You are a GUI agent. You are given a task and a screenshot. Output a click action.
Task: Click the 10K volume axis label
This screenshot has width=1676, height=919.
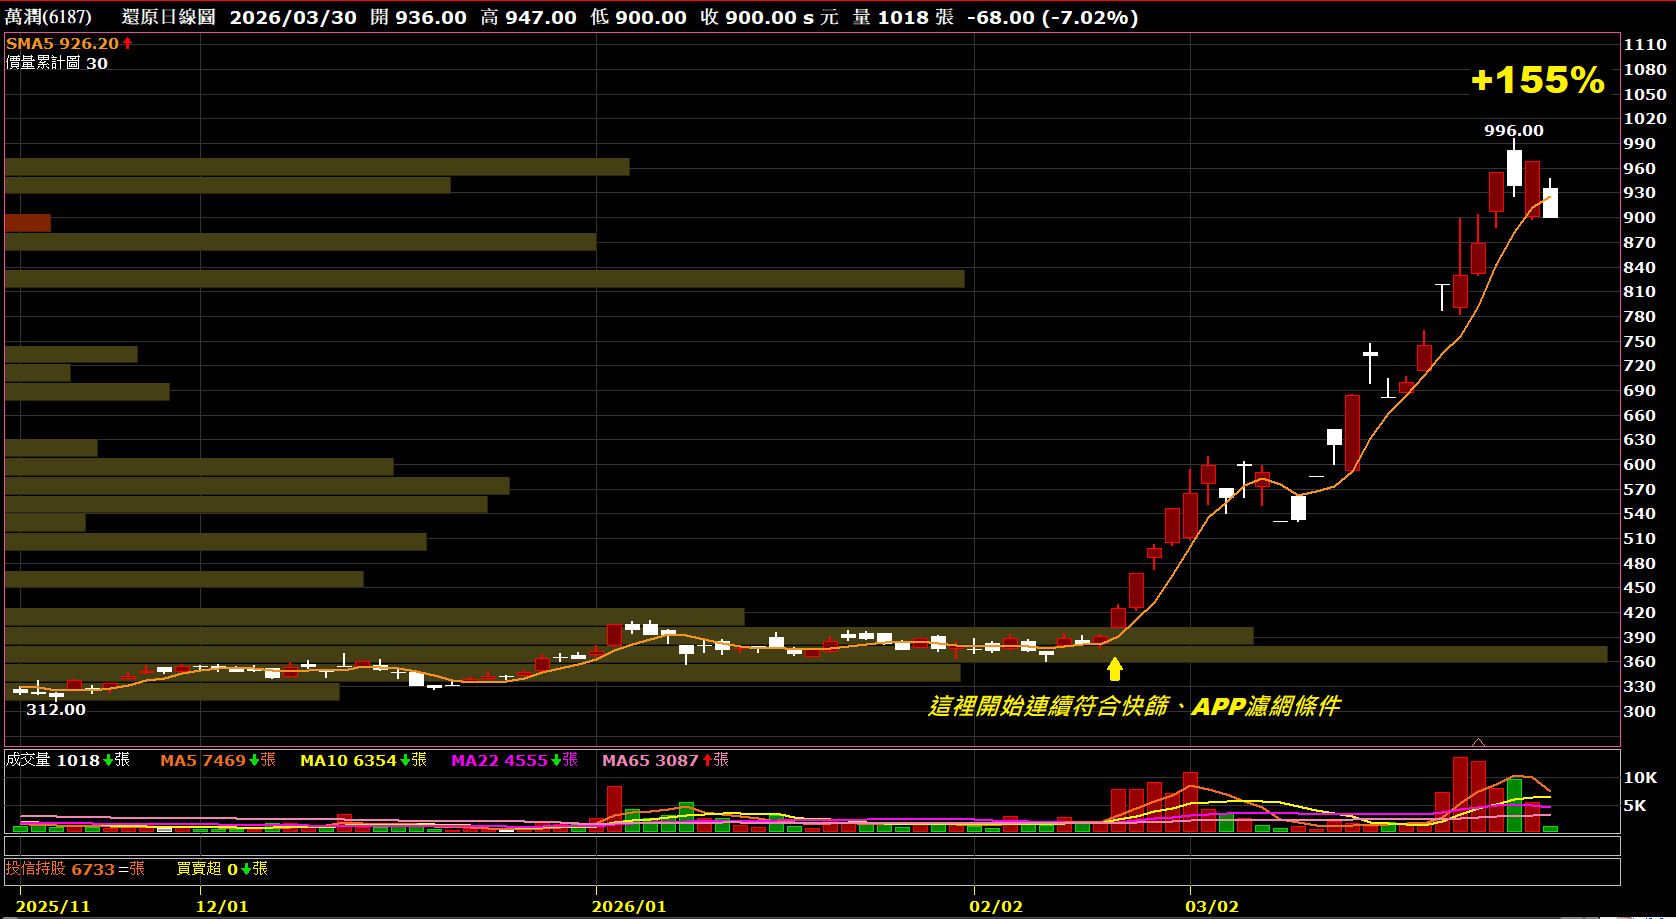click(1641, 778)
